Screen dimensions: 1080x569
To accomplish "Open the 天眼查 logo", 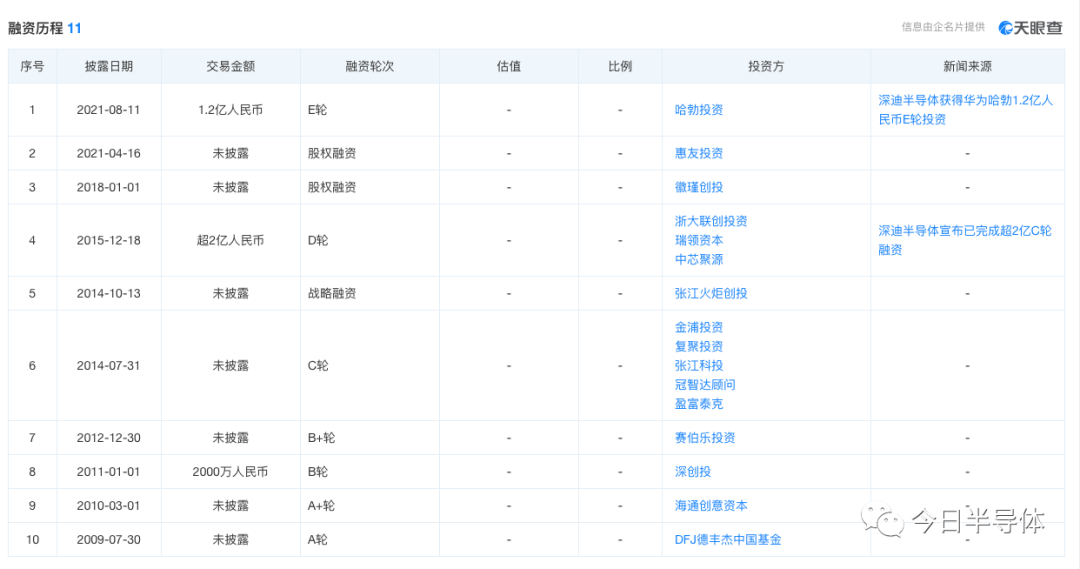I will tap(1030, 28).
